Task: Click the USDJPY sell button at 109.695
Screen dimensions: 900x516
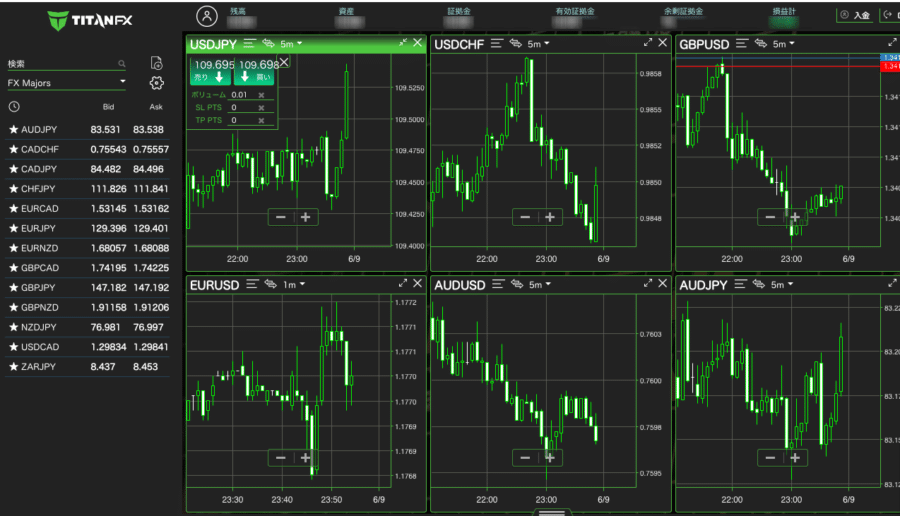Action: (211, 71)
